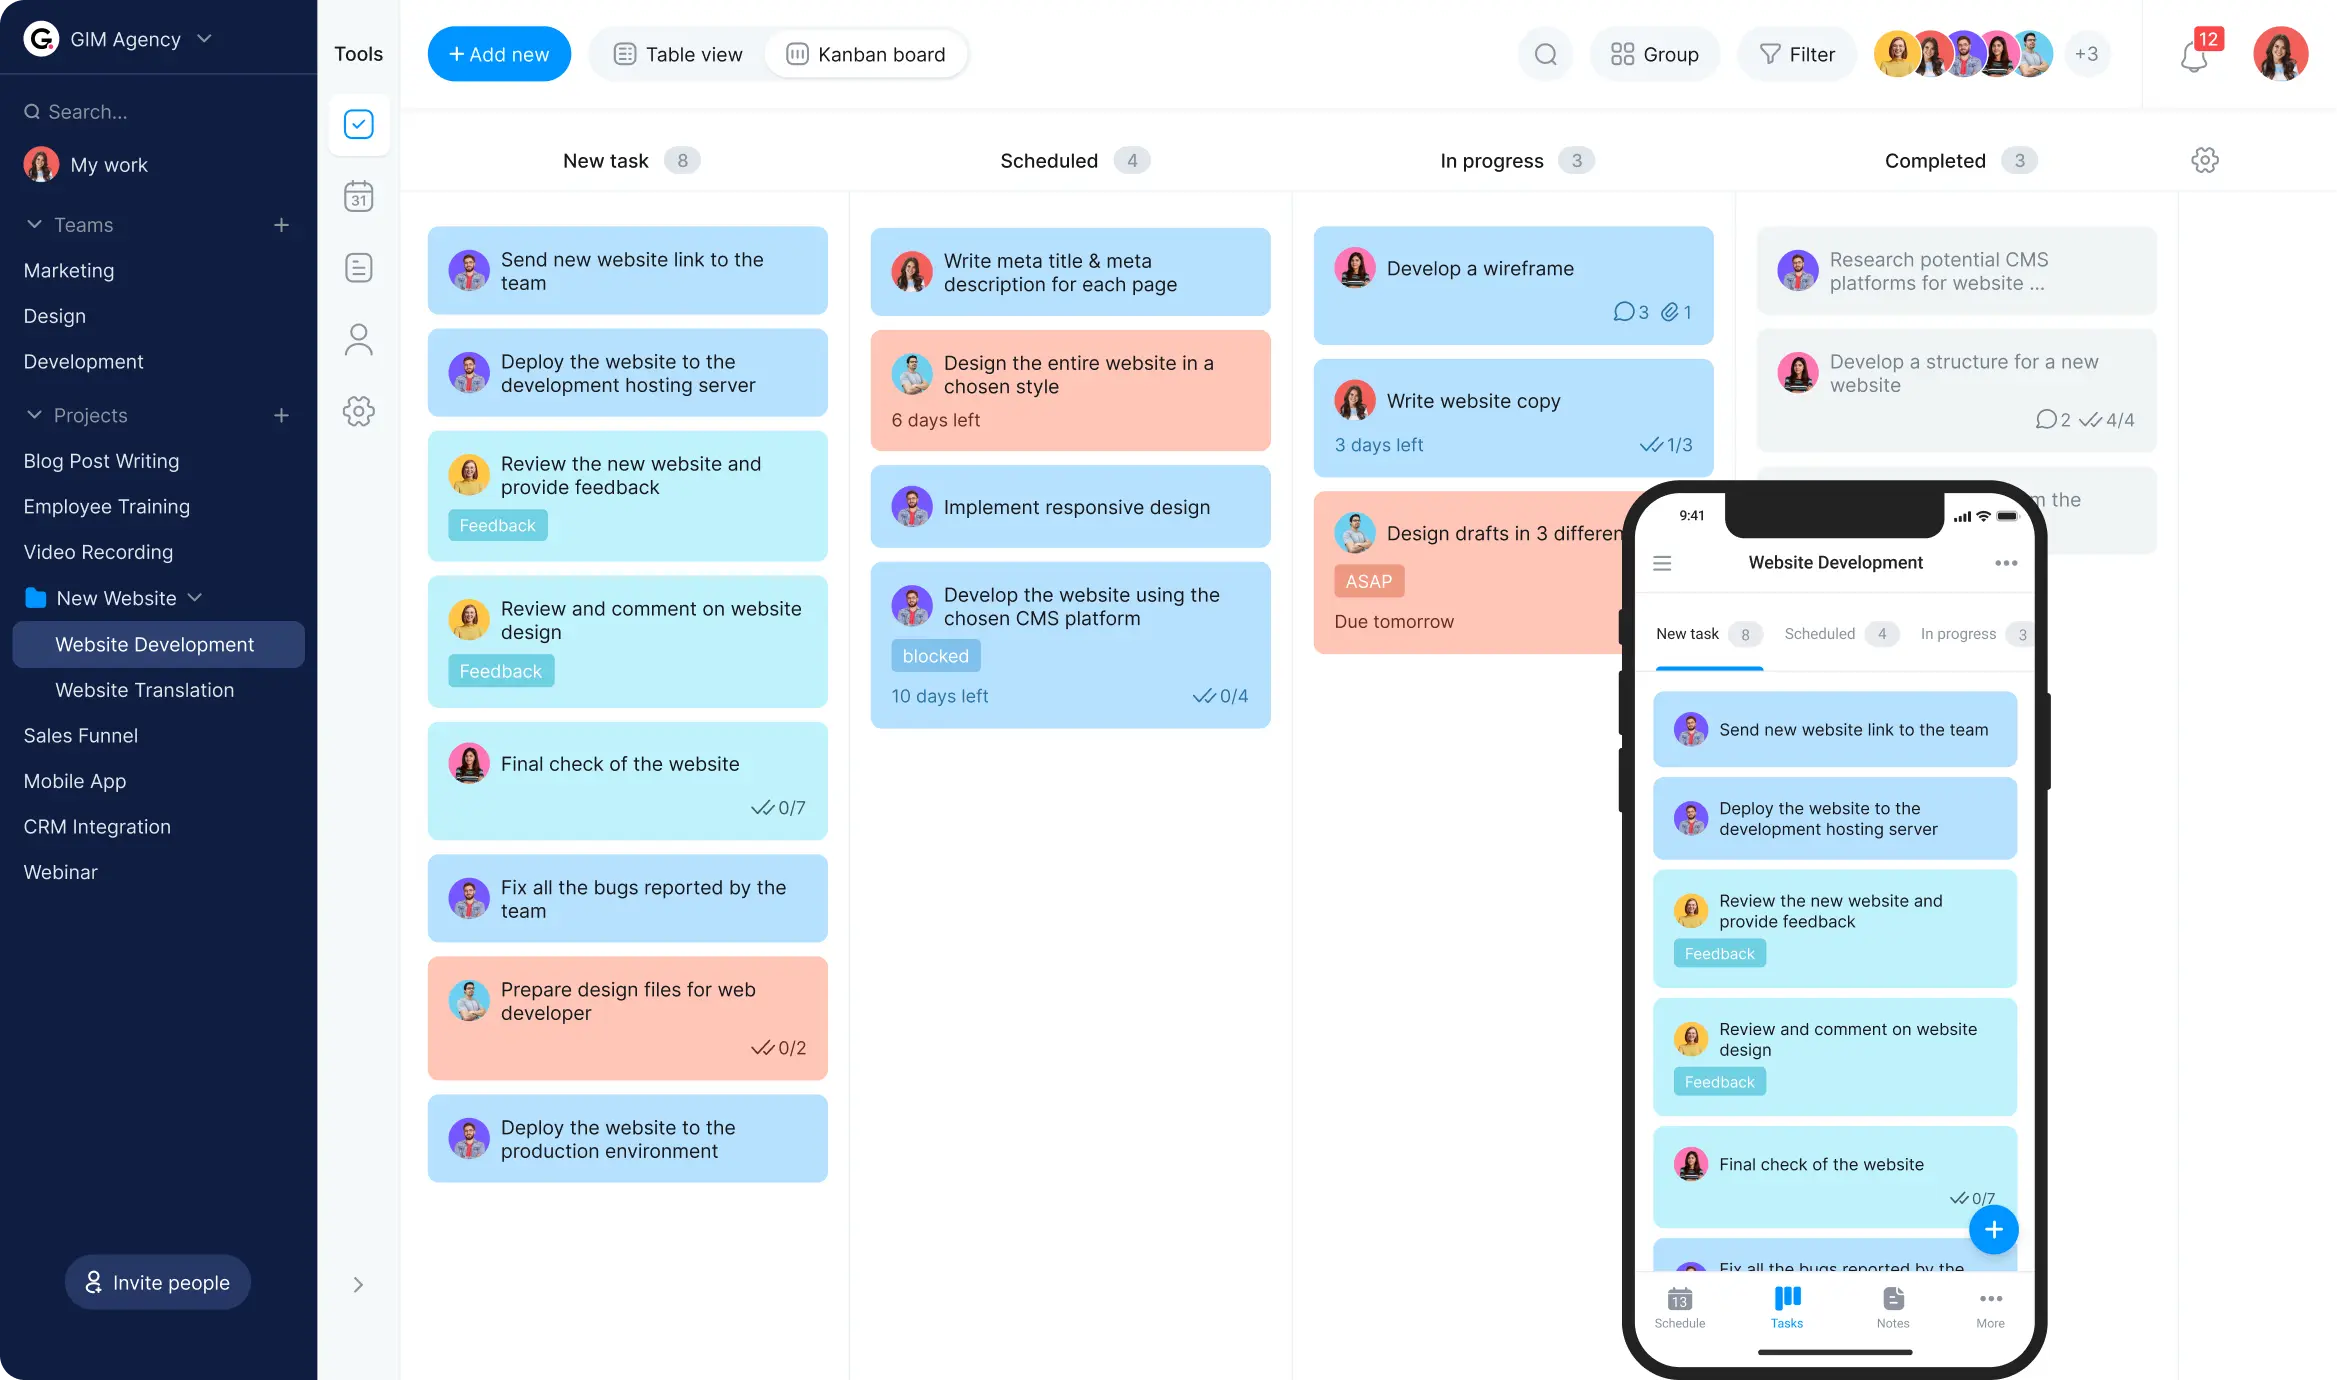Expand the Projects section in sidebar
Screen dimensions: 2337x1380
(x=34, y=416)
